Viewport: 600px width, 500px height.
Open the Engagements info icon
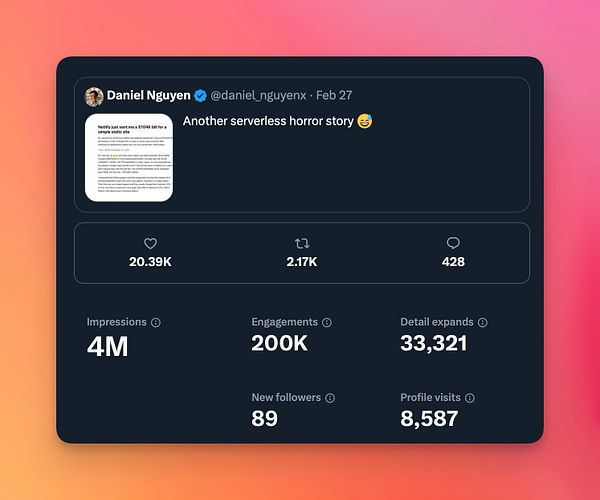[327, 322]
